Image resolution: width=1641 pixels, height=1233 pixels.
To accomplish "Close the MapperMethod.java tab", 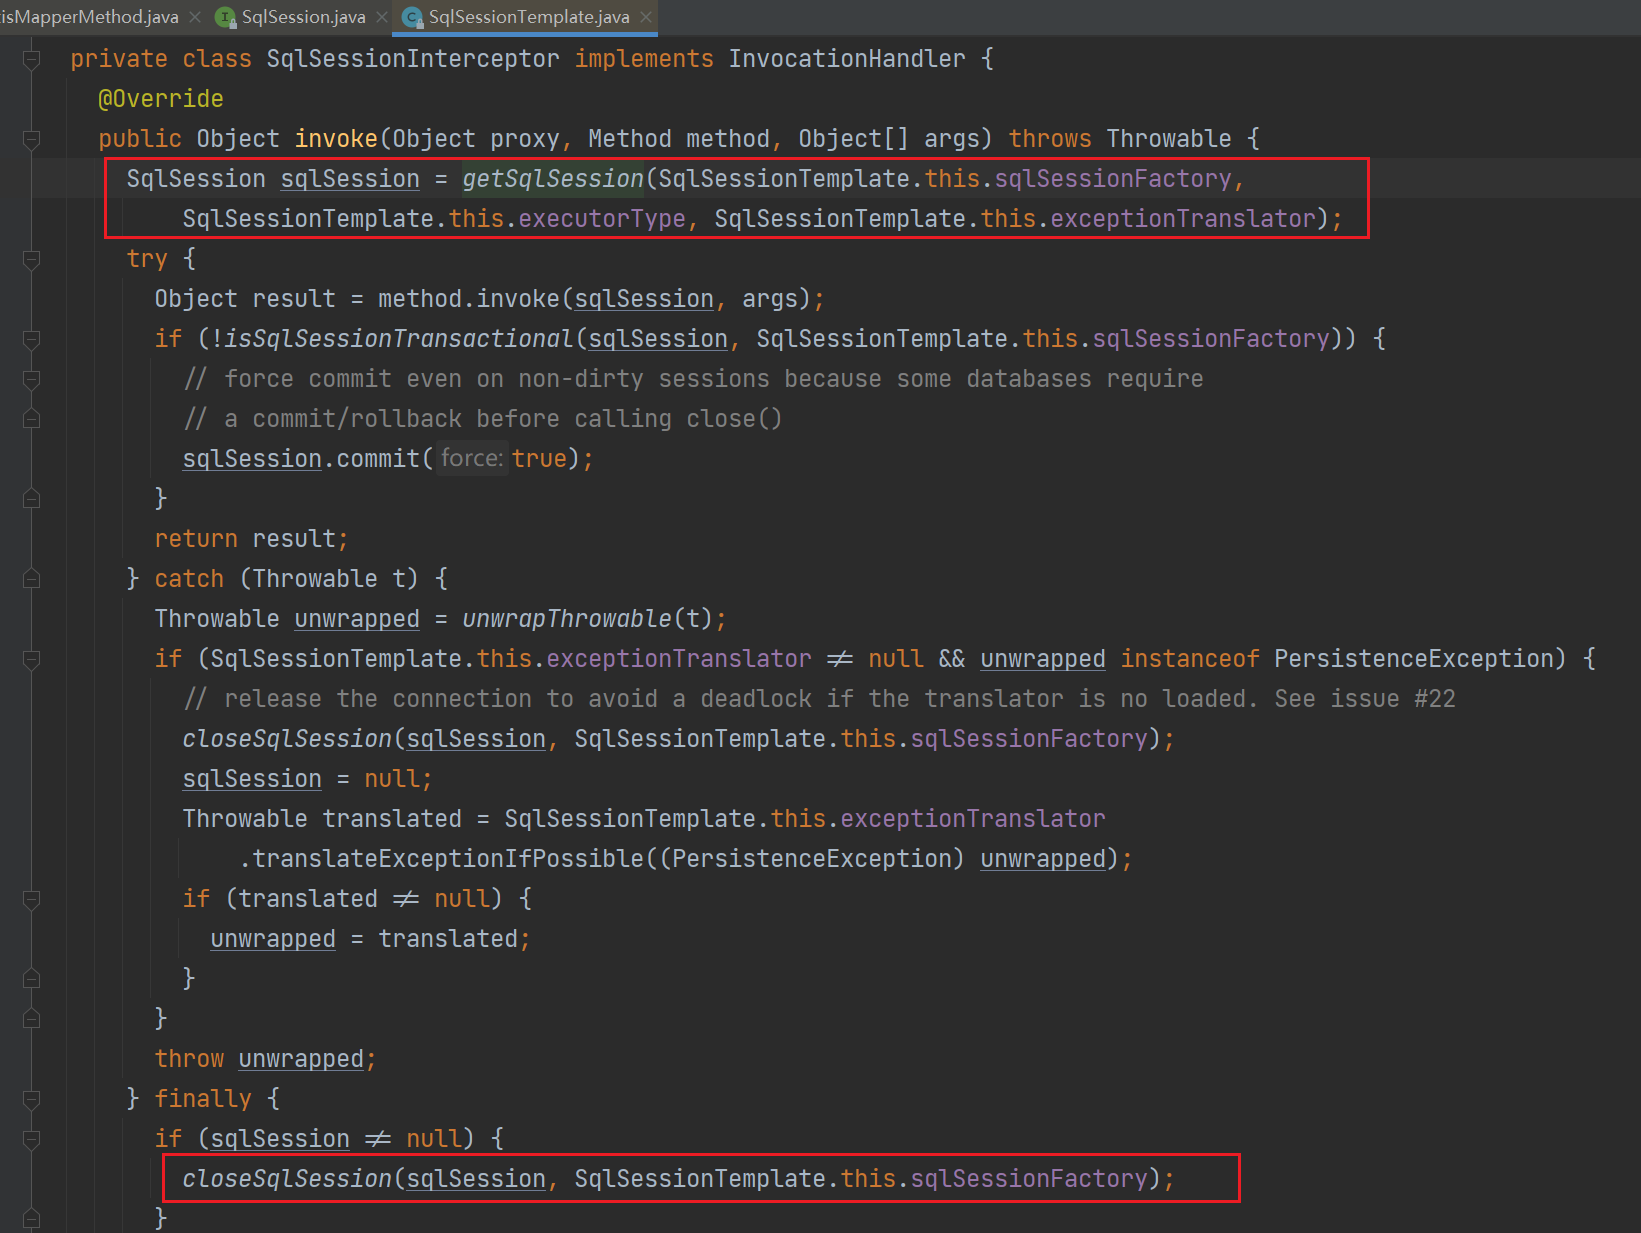I will click(195, 17).
